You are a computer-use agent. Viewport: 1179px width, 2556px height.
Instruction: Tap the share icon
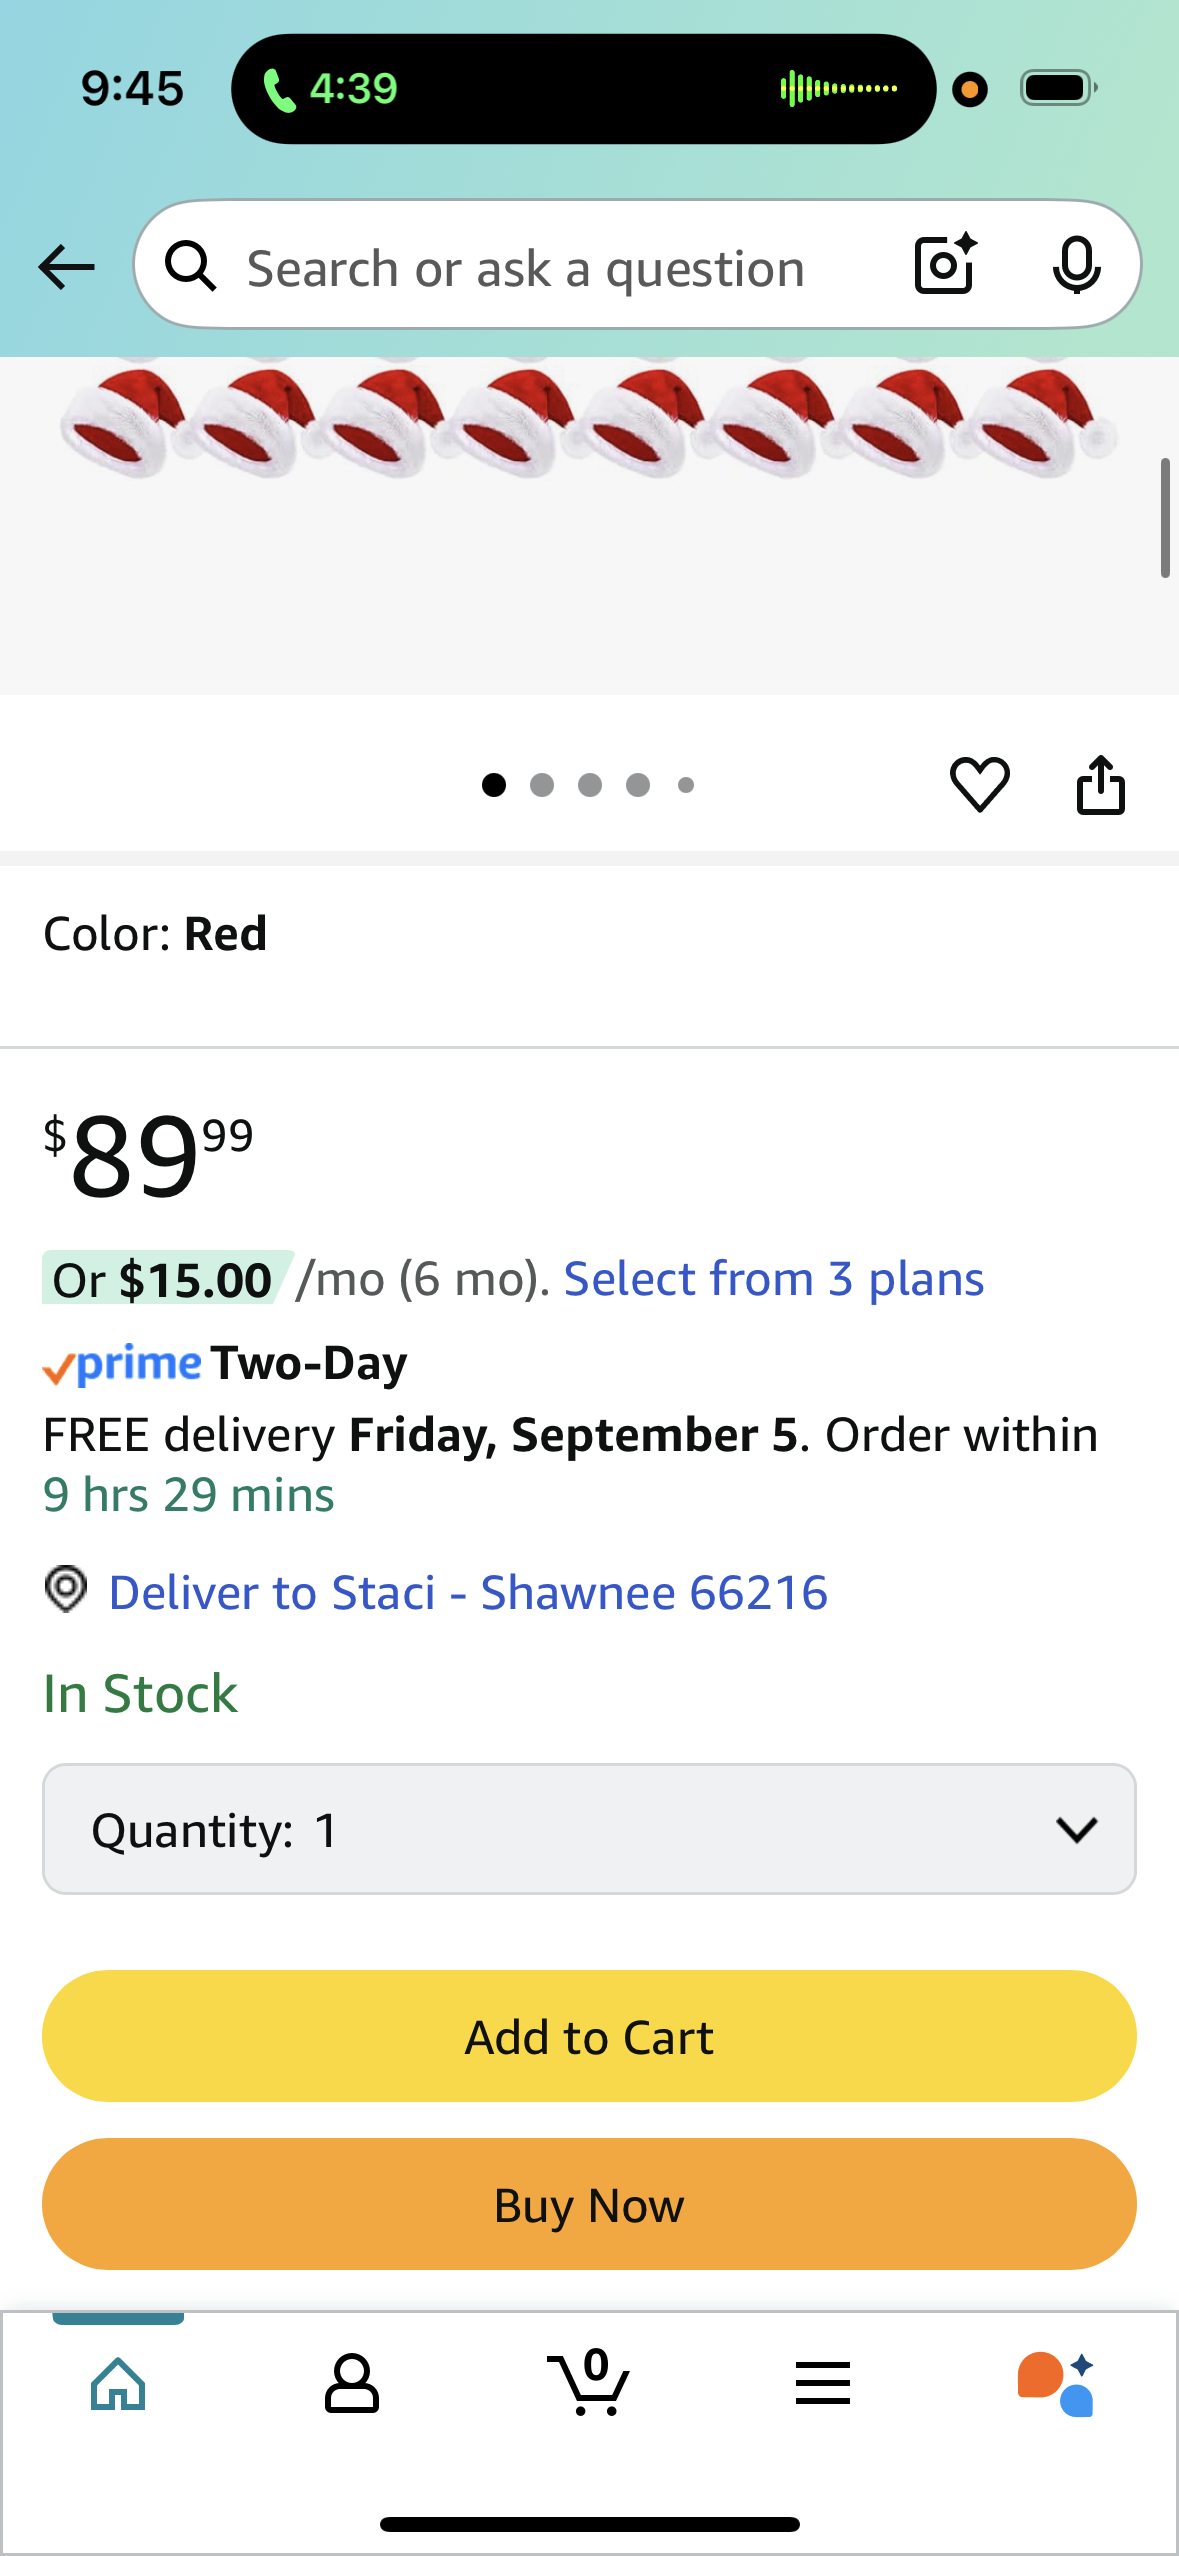(x=1100, y=785)
